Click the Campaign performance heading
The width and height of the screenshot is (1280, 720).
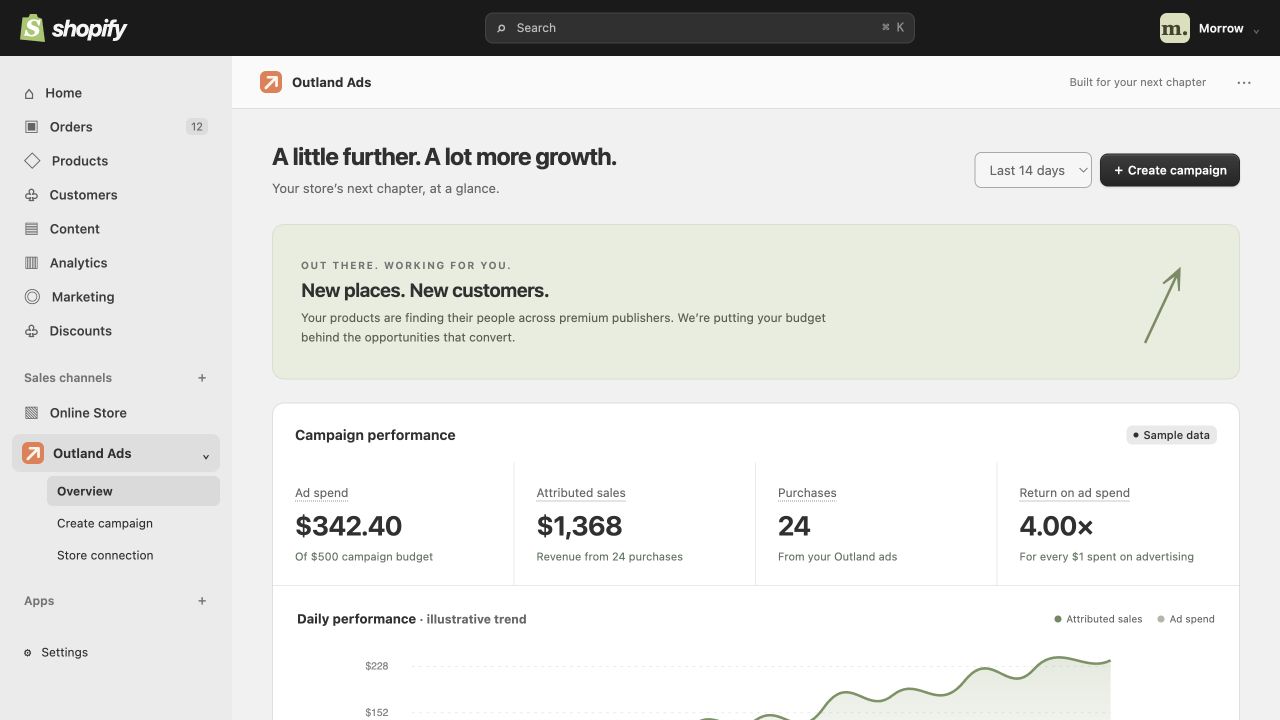click(375, 435)
